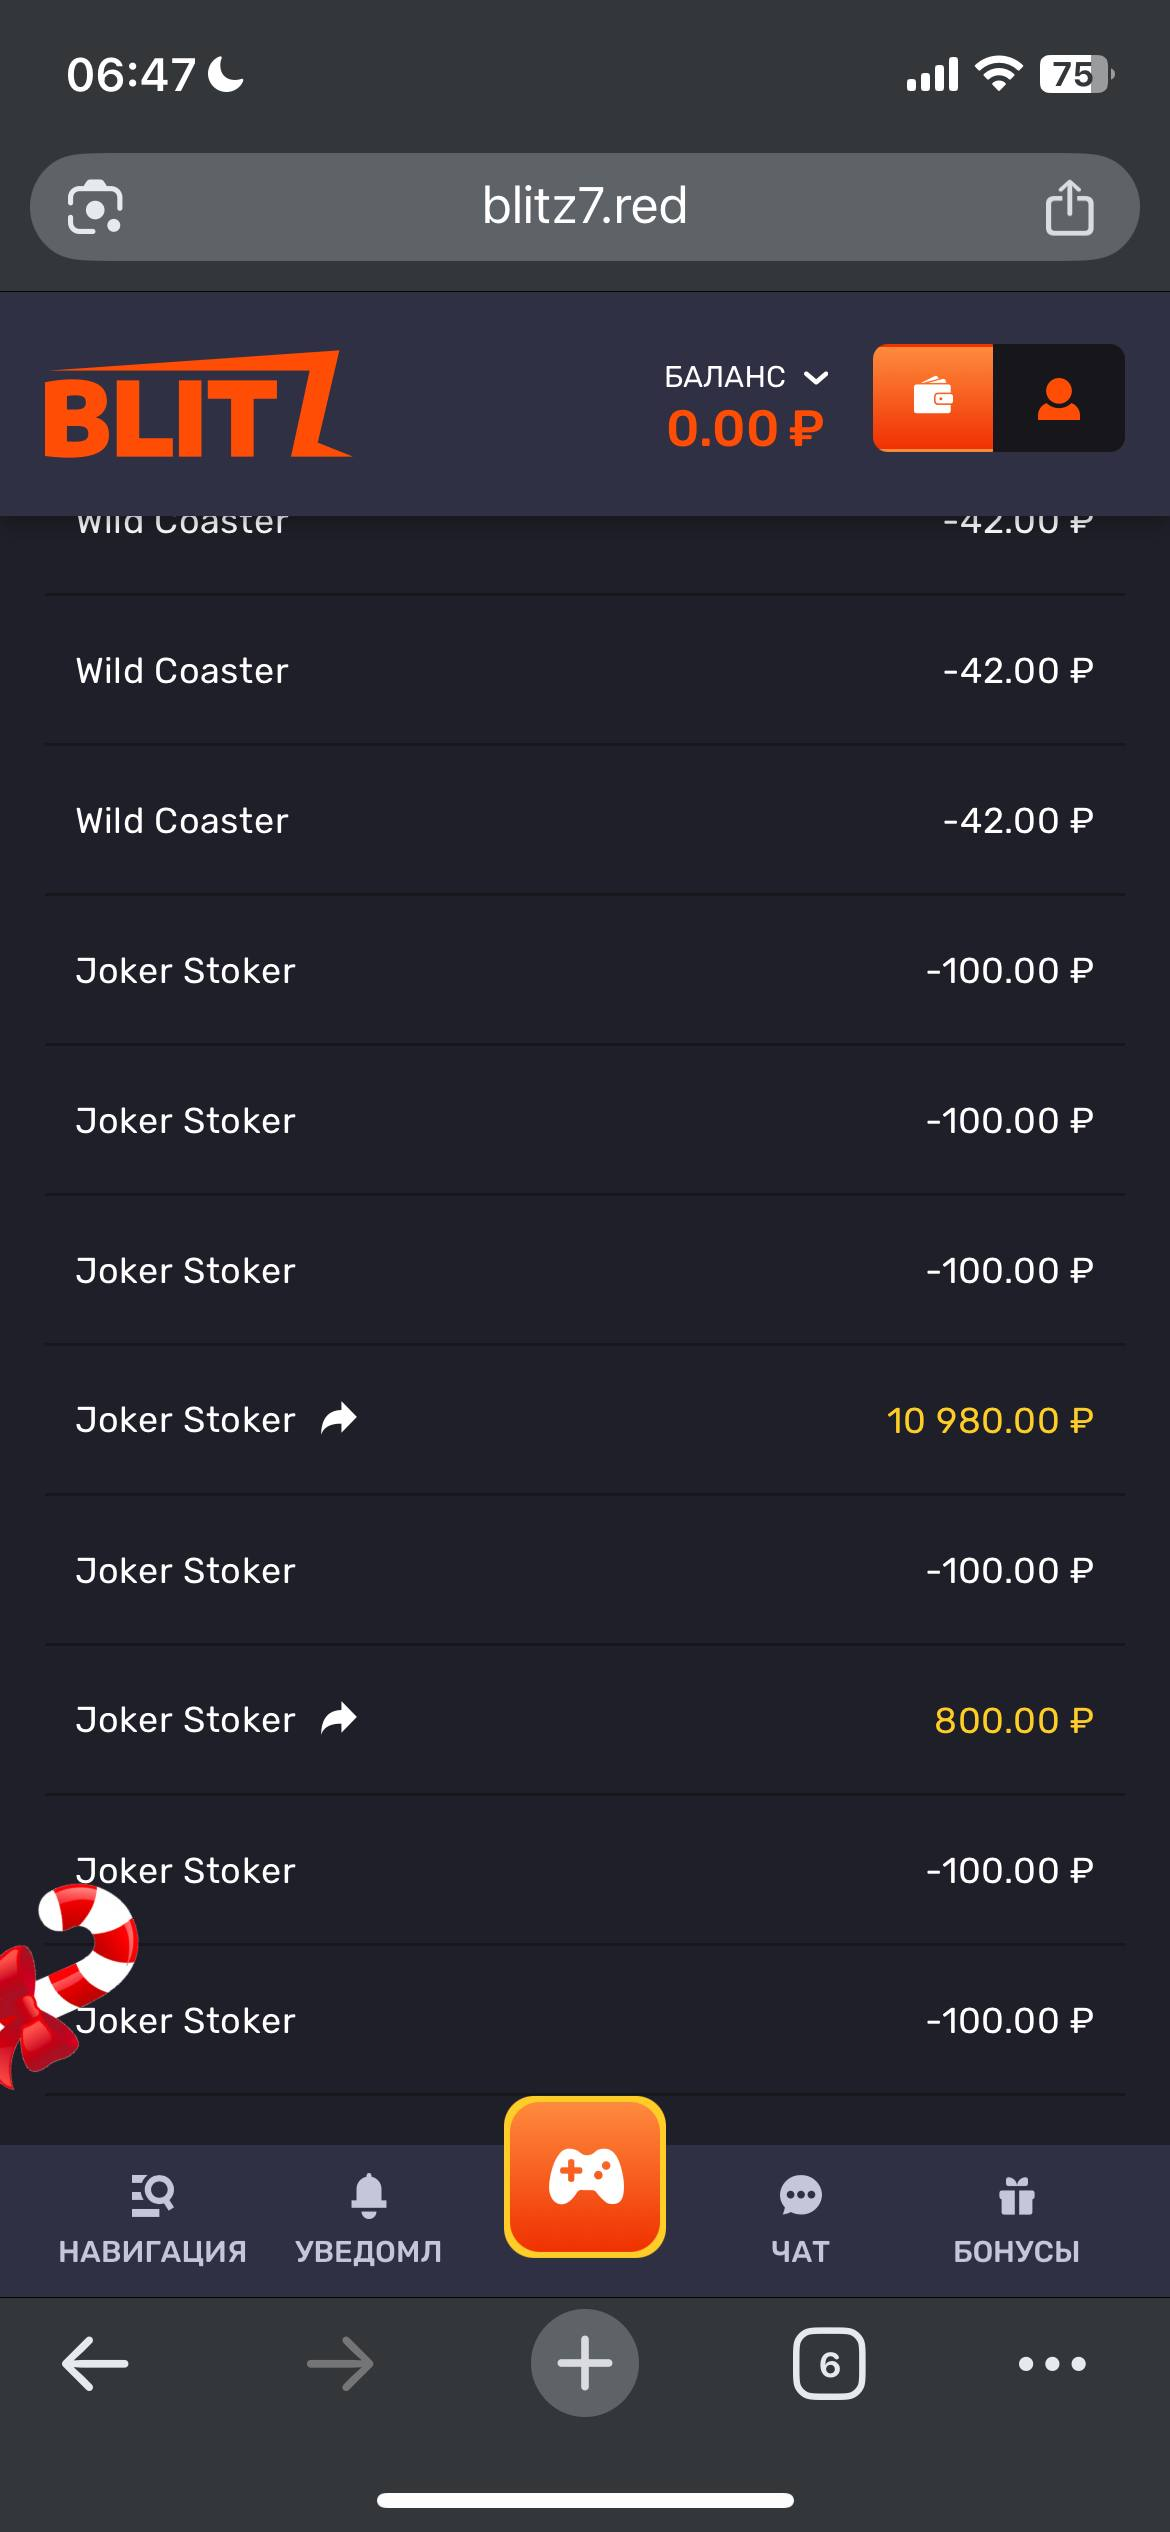Switch to the ЧАТ tab

[800, 2220]
